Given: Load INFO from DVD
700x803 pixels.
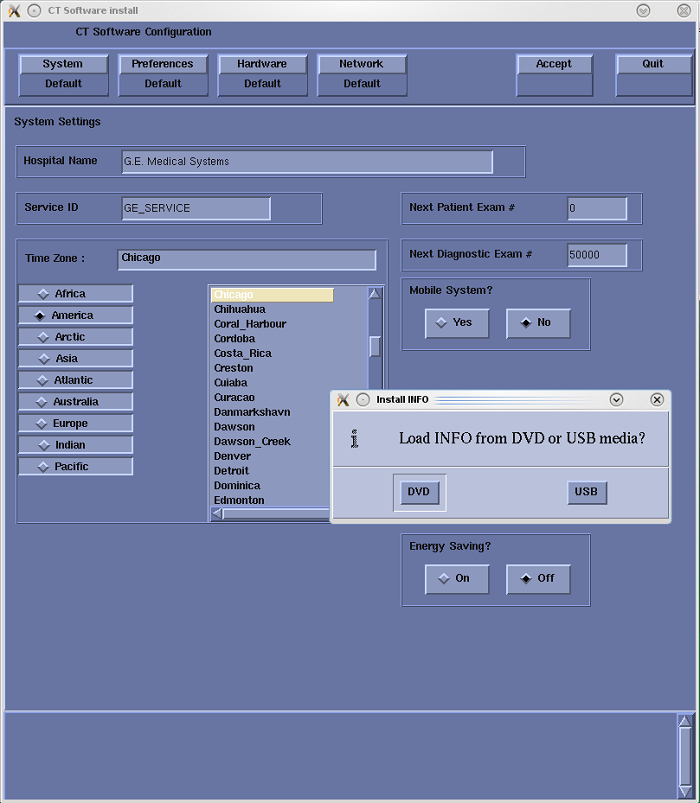Looking at the screenshot, I should (x=418, y=492).
